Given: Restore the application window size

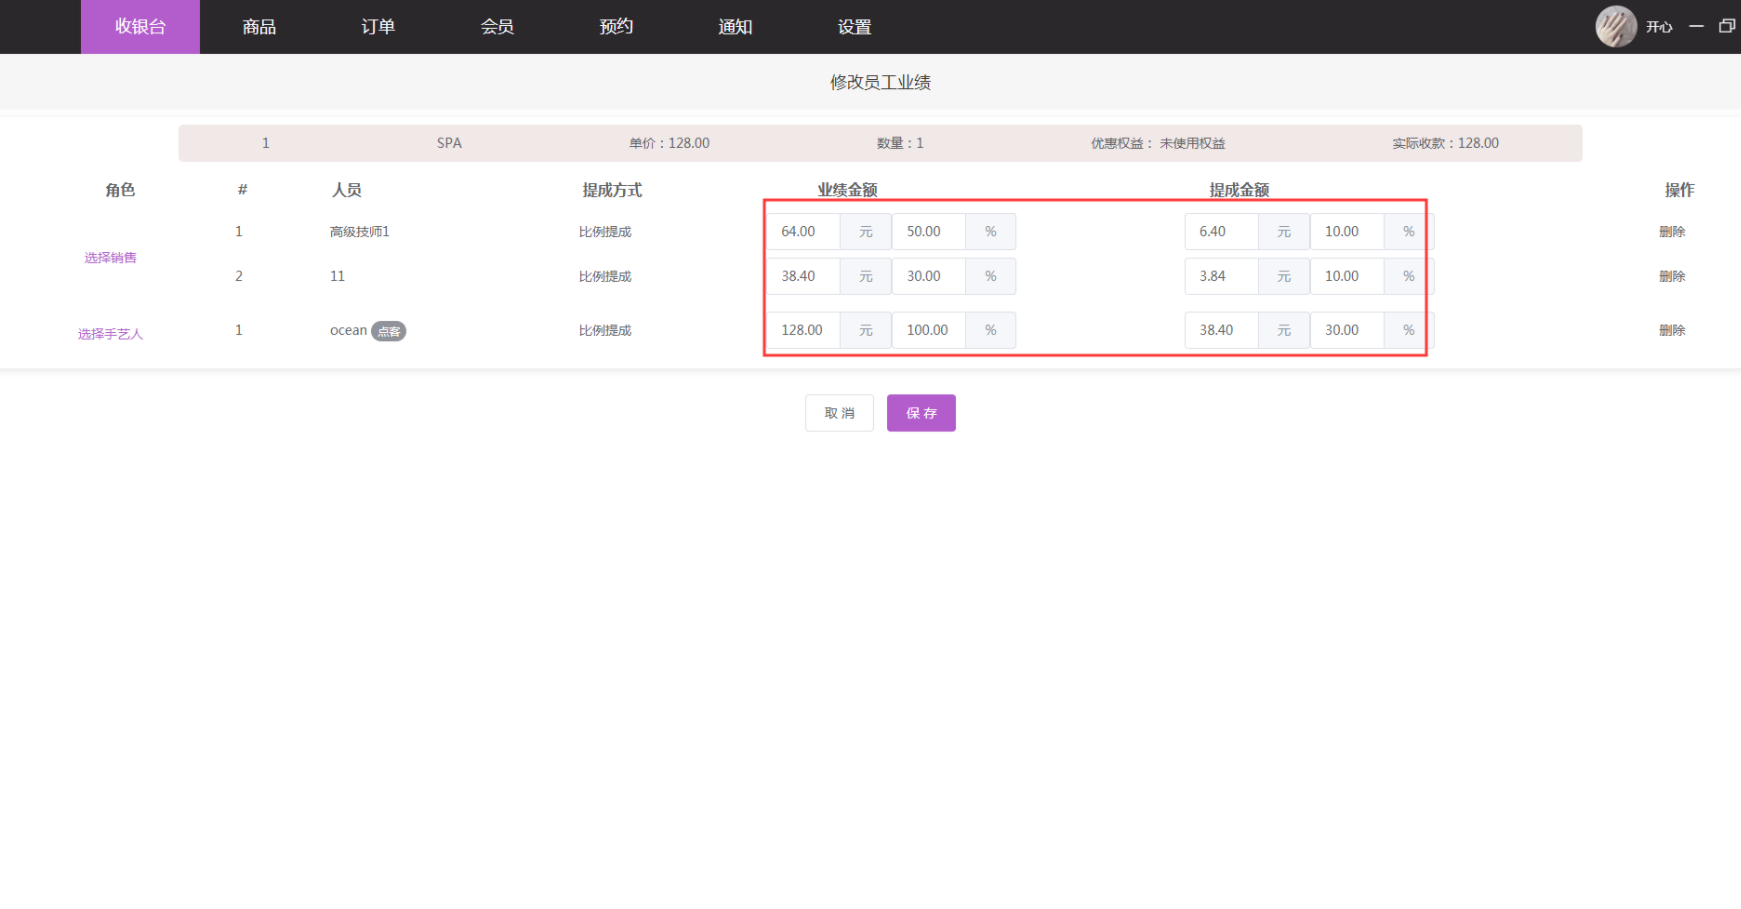Looking at the screenshot, I should [x=1727, y=27].
